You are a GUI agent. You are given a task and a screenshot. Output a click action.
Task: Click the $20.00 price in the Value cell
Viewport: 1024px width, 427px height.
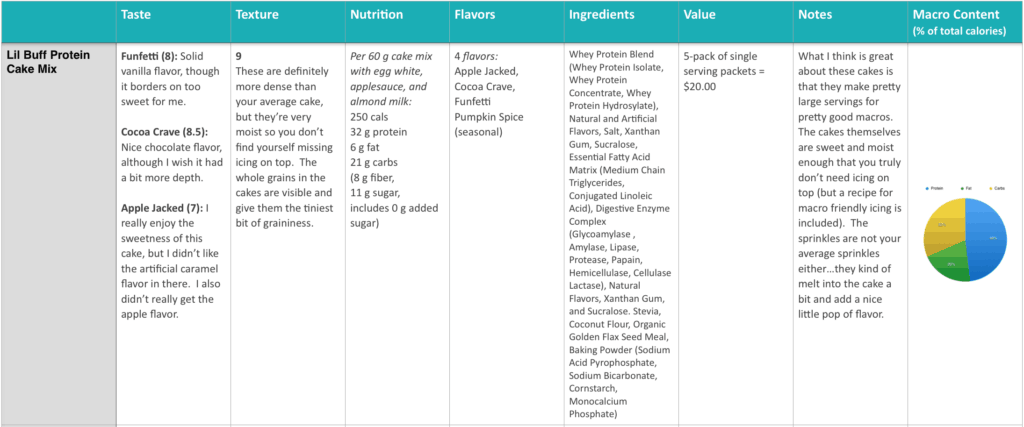[x=699, y=86]
